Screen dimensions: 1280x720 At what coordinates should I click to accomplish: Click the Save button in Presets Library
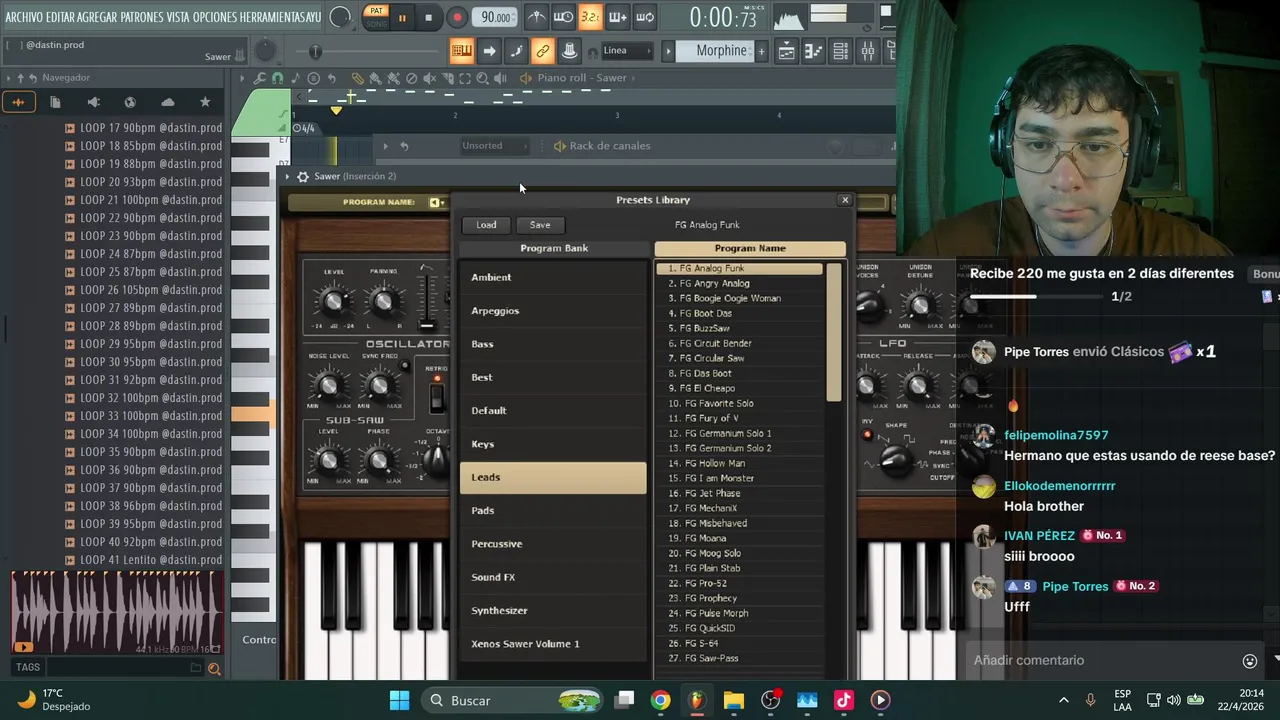click(540, 225)
